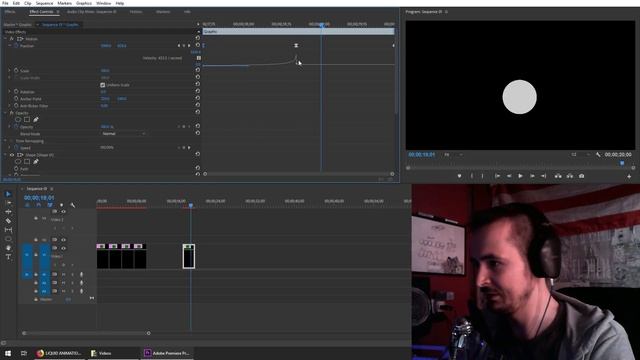Image resolution: width=640 pixels, height=360 pixels.
Task: Open the Graphics menu
Action: coord(84,3)
